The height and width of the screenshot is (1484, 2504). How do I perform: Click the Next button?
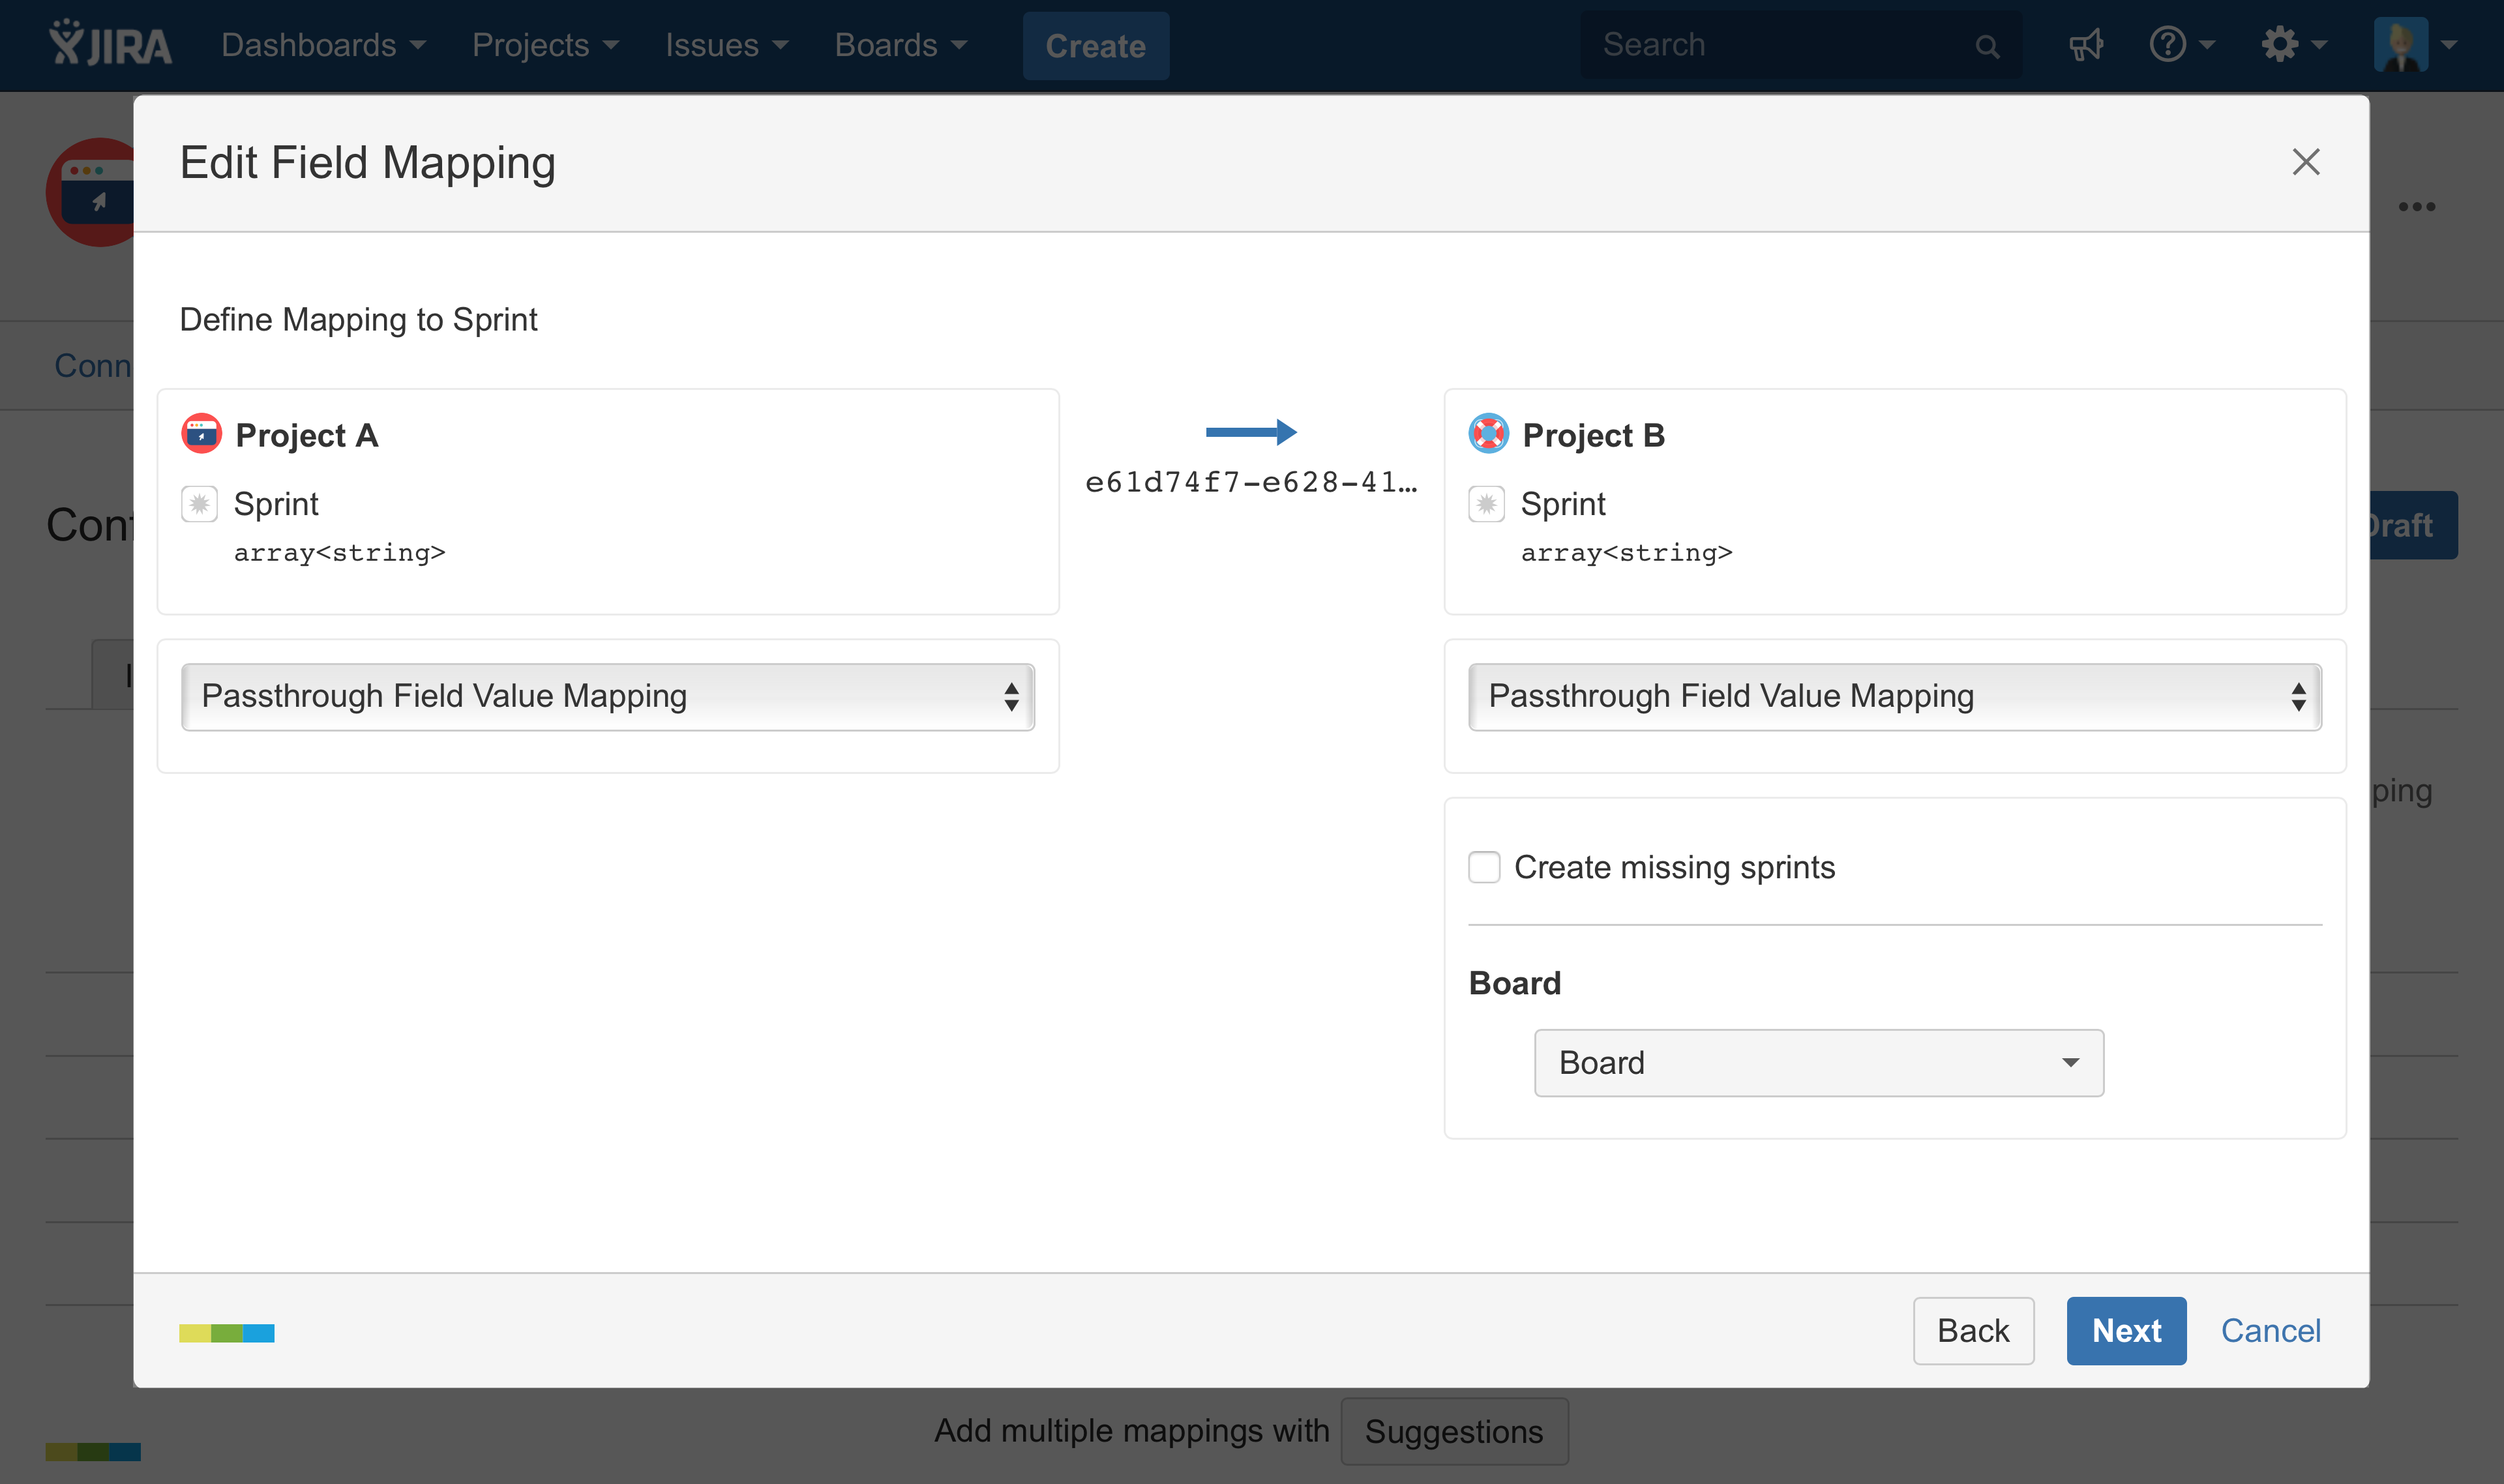tap(2126, 1330)
